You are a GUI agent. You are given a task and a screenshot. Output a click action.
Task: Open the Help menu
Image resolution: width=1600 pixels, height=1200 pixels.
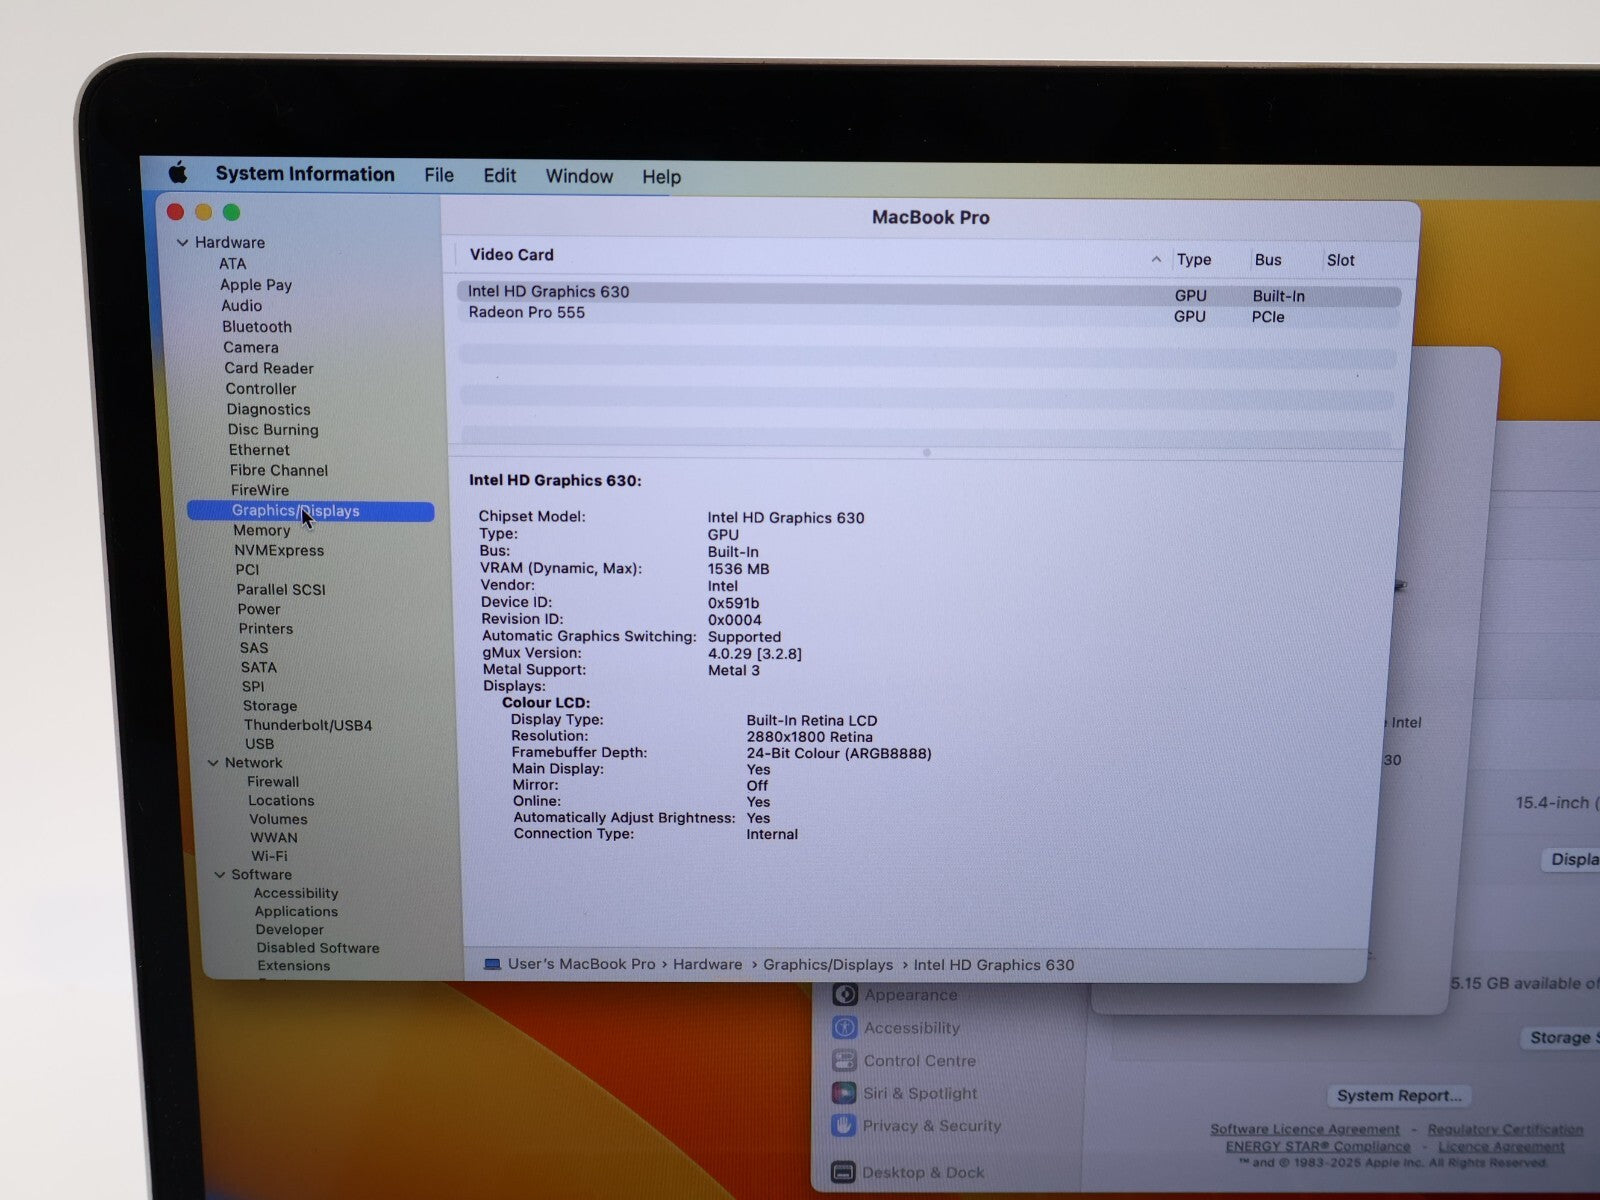pyautogui.click(x=661, y=177)
